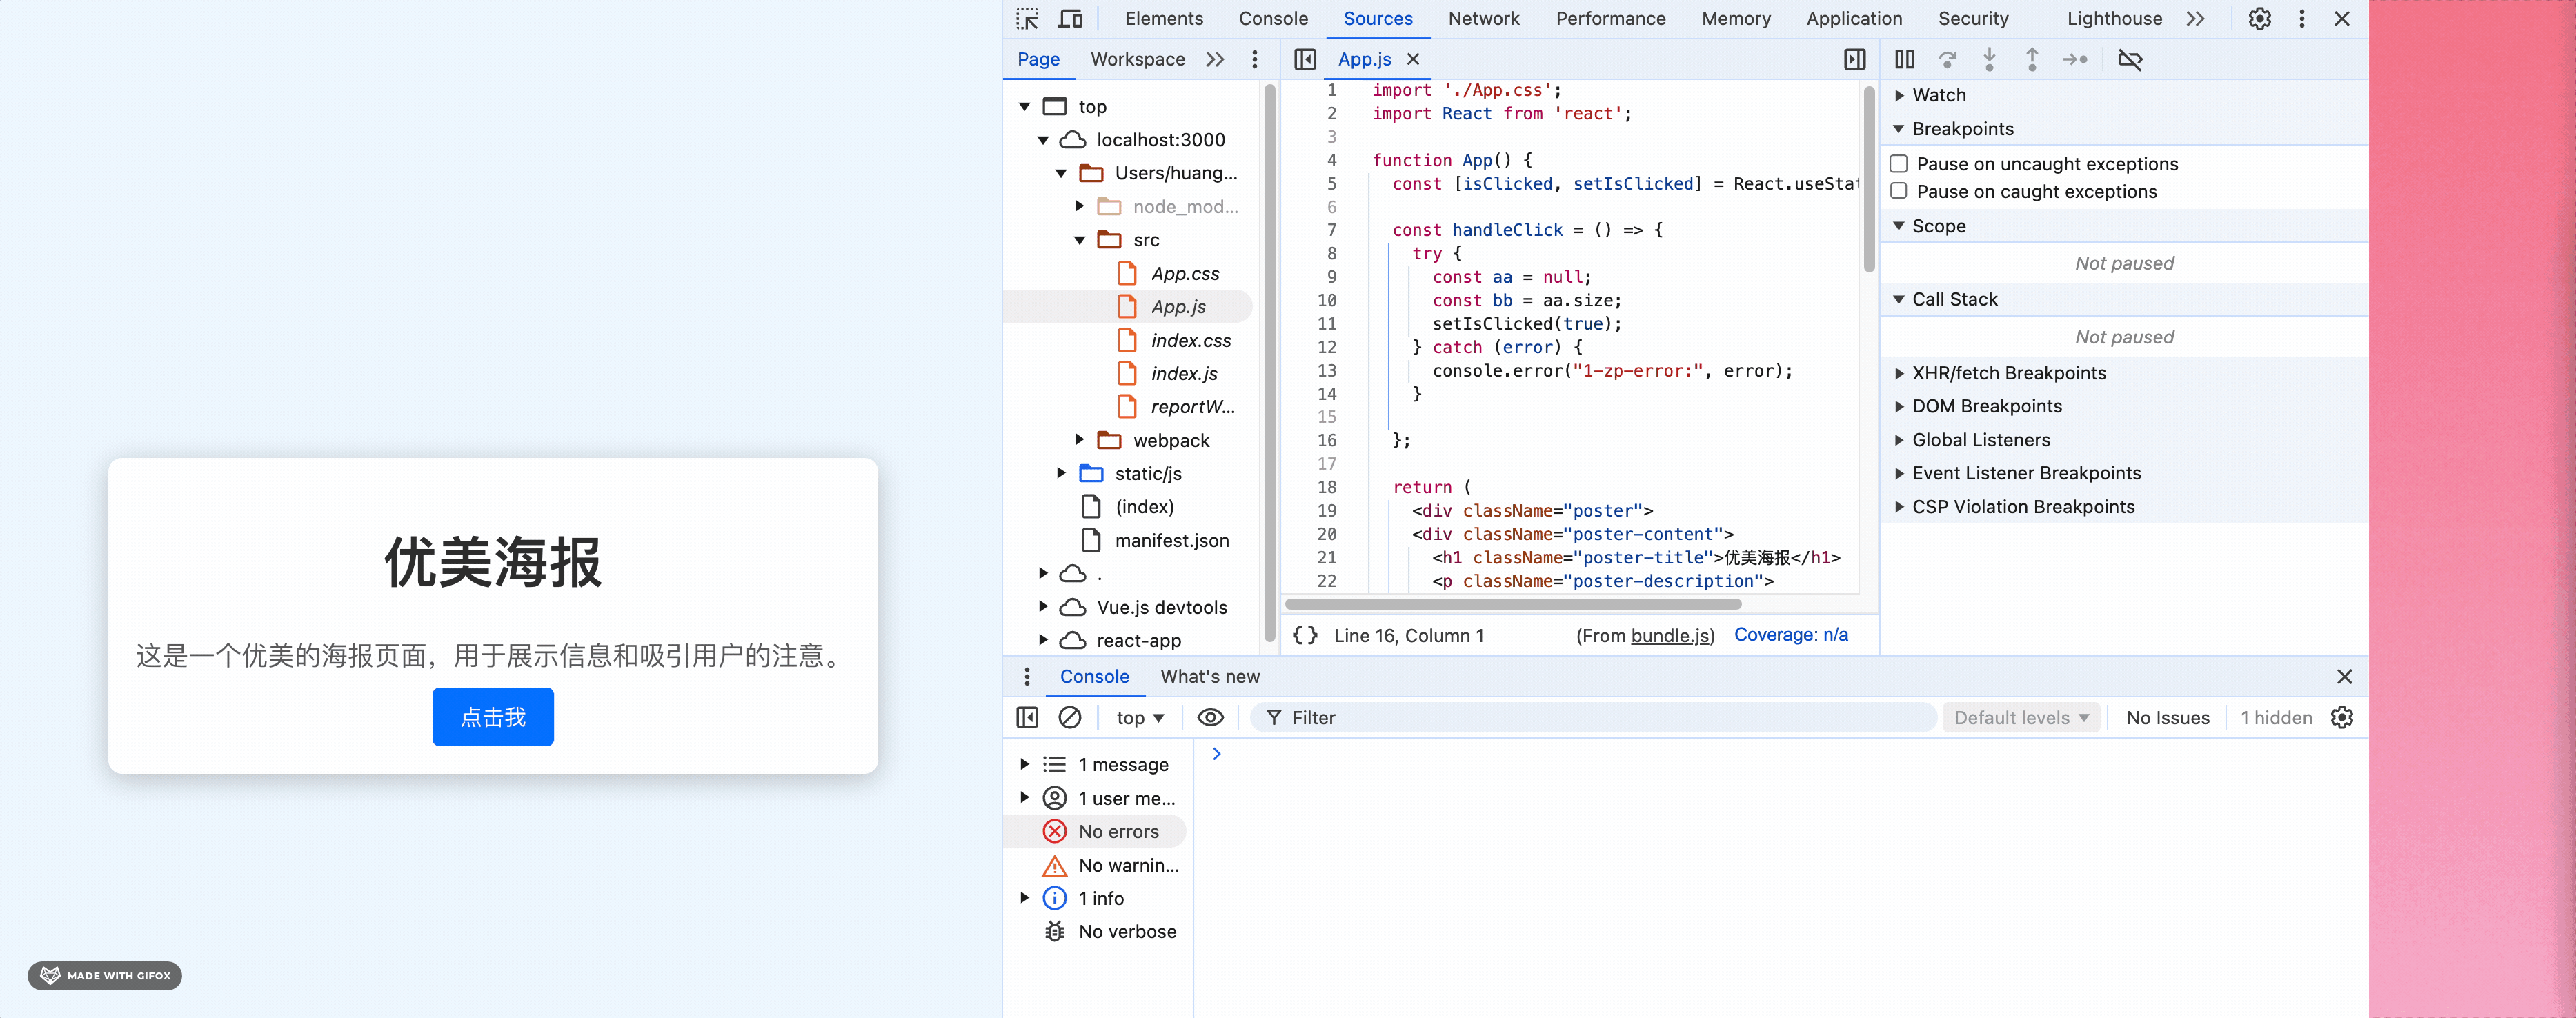
Task: Enable Pause on uncaught exceptions
Action: (x=1899, y=164)
